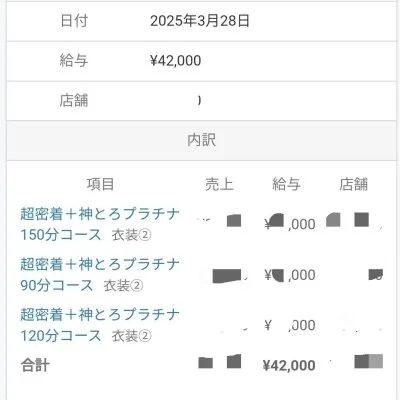Click the 合計 total row label
The width and height of the screenshot is (400, 400).
(x=35, y=365)
